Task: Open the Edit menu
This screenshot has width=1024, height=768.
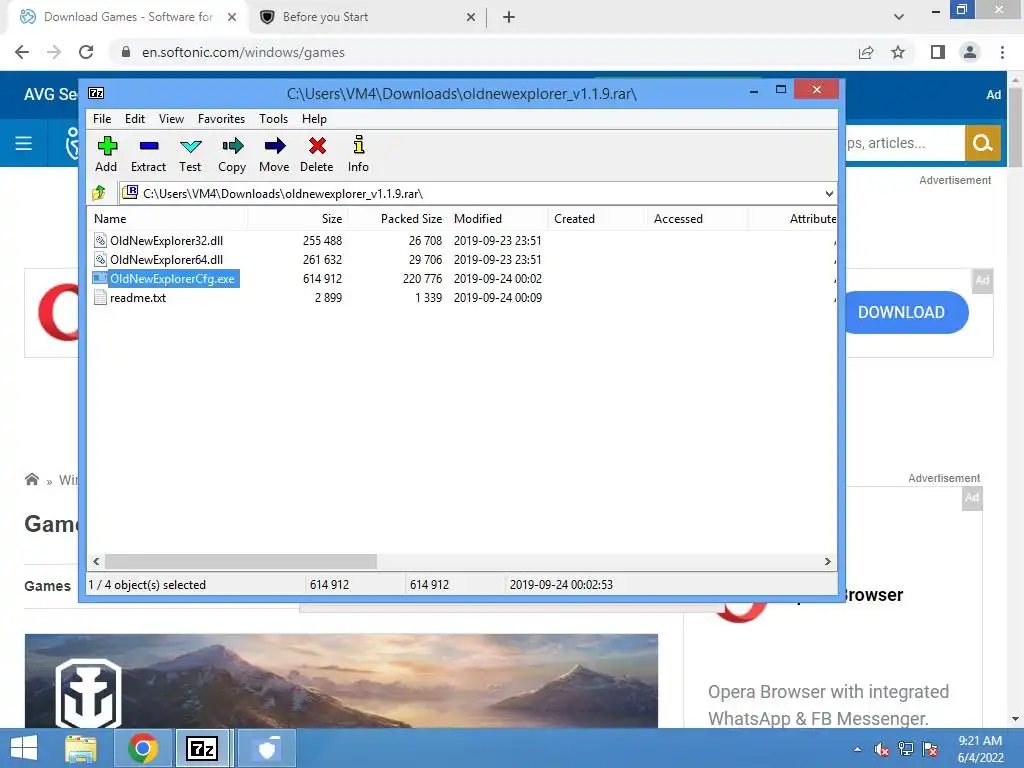Action: [x=135, y=119]
